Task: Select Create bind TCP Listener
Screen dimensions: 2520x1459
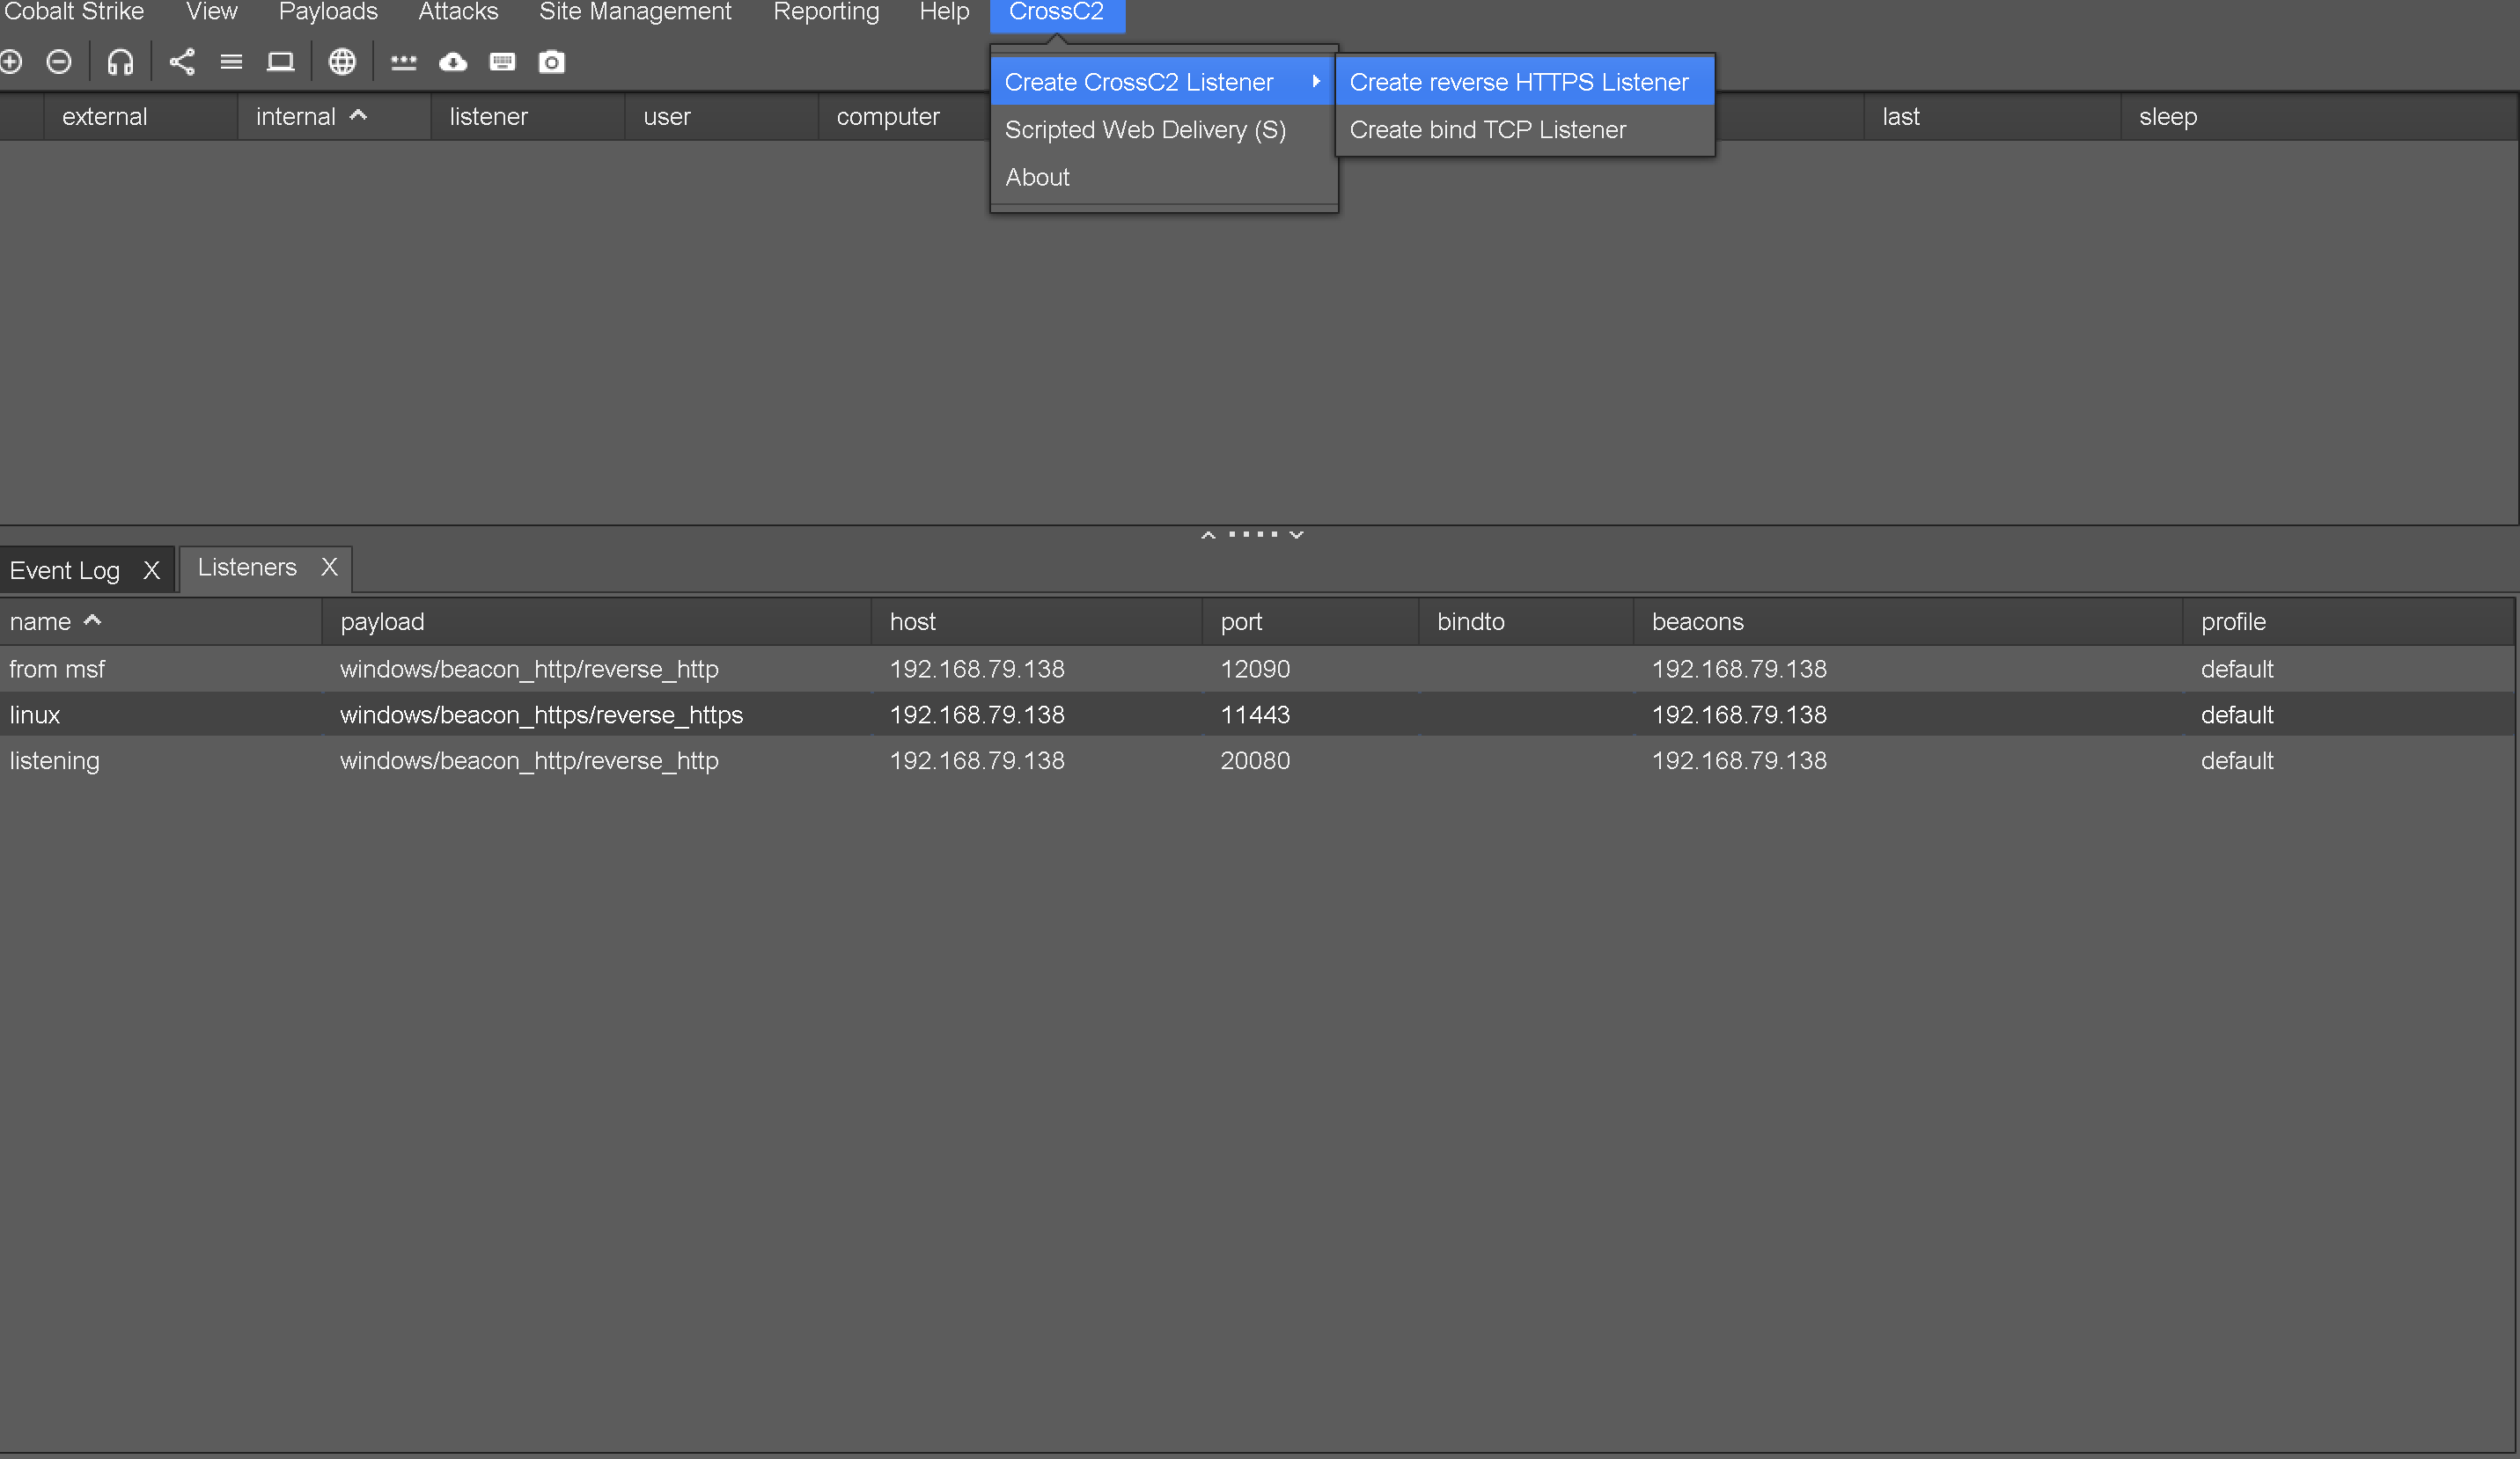Action: tap(1487, 130)
